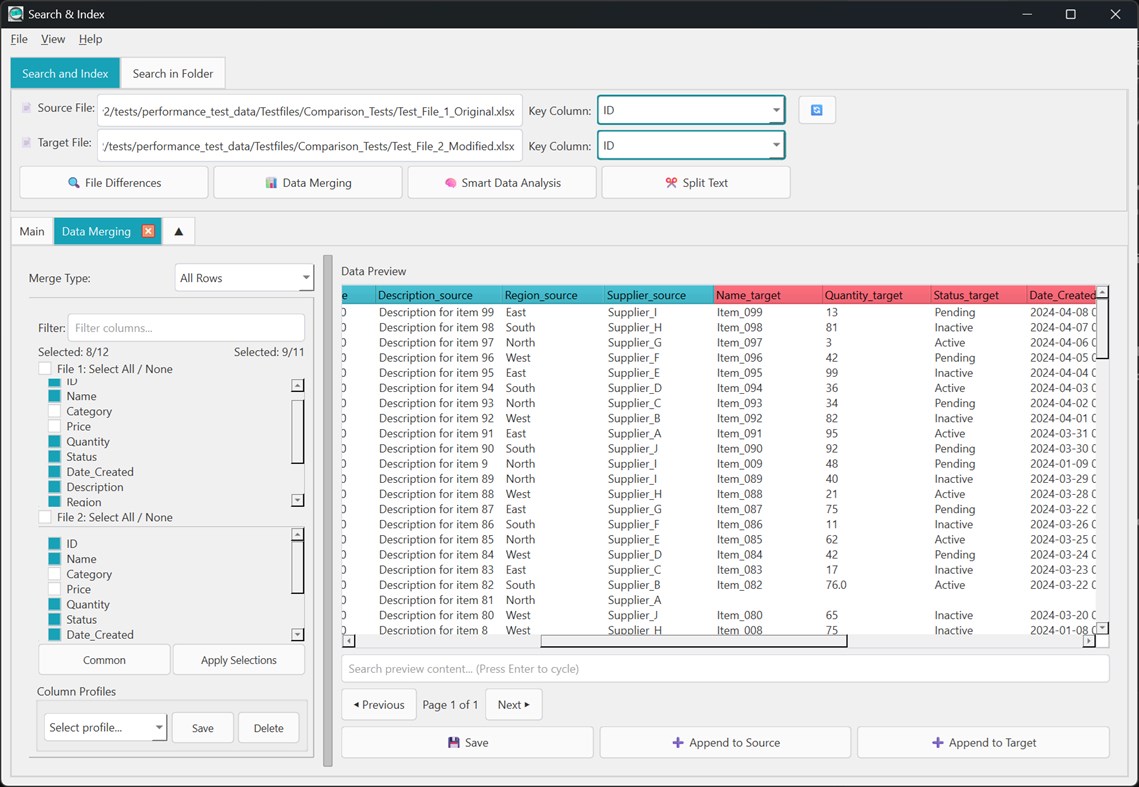Open the Merge Type dropdown
Viewport: 1139px width, 787px height.
pos(244,277)
